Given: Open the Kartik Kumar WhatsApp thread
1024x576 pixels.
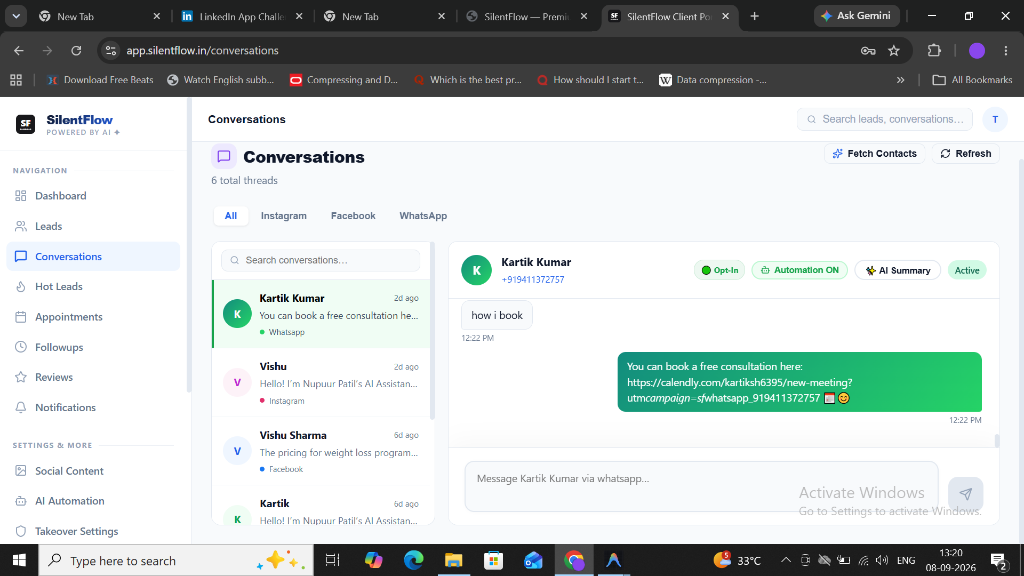Looking at the screenshot, I should [x=321, y=314].
